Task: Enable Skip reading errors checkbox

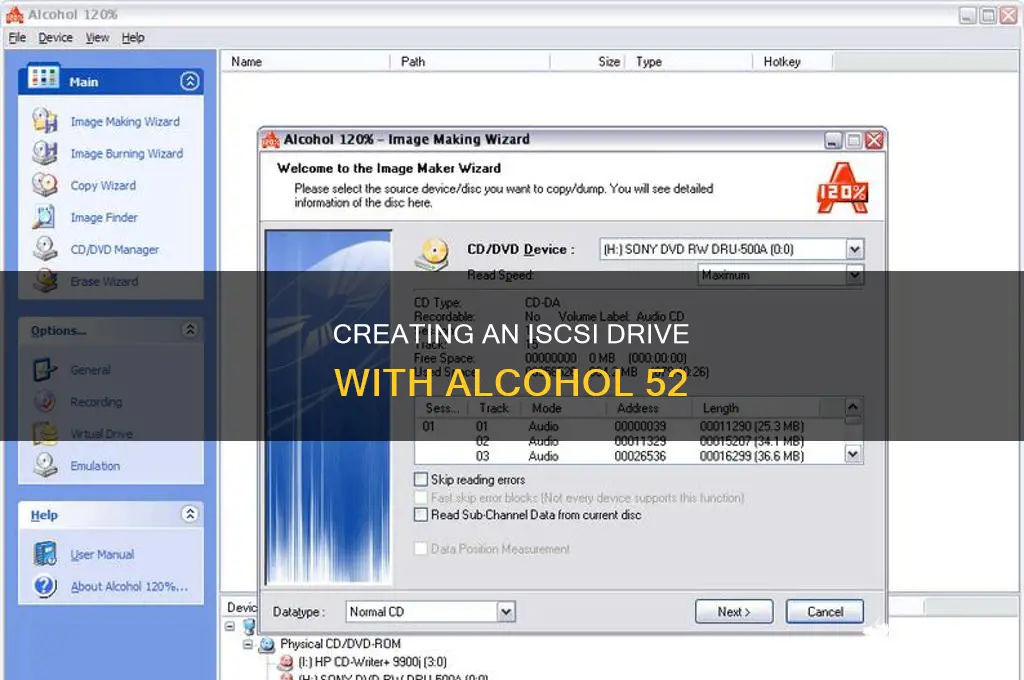Action: (x=421, y=479)
